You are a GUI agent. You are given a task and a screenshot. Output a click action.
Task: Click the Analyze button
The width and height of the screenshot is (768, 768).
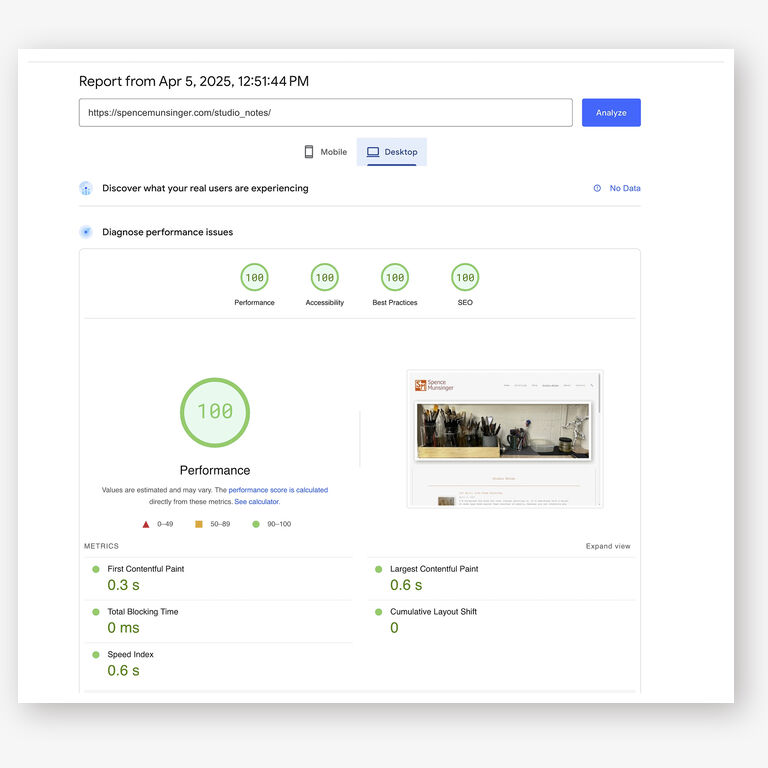click(611, 113)
